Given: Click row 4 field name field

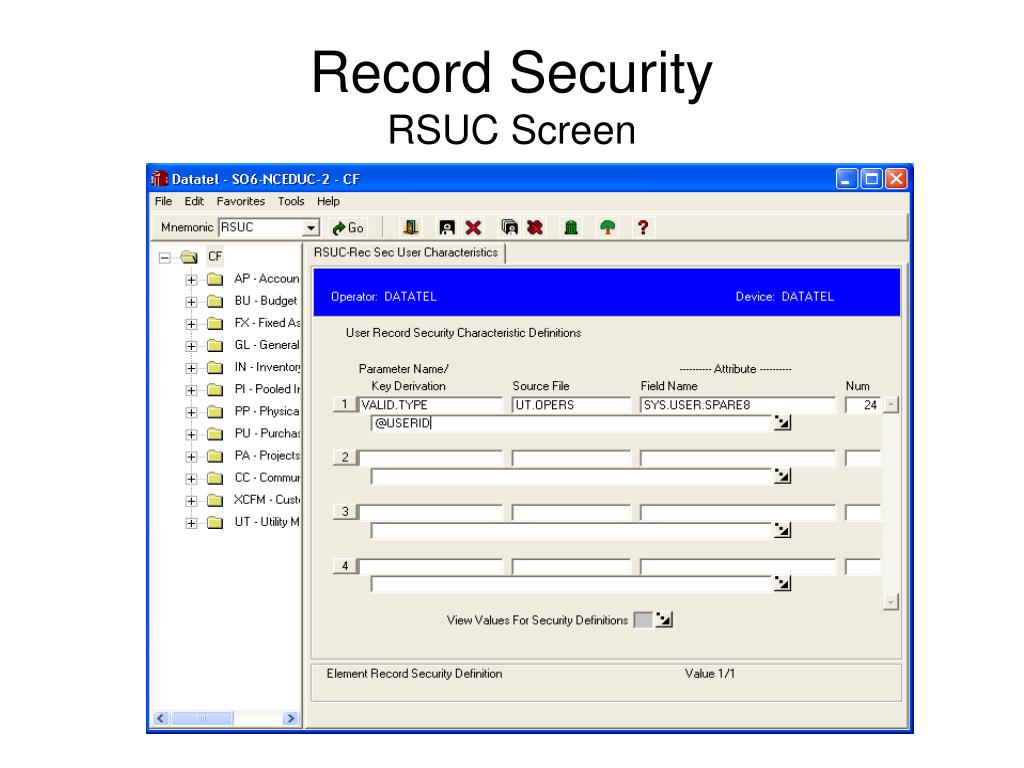Looking at the screenshot, I should pos(737,566).
